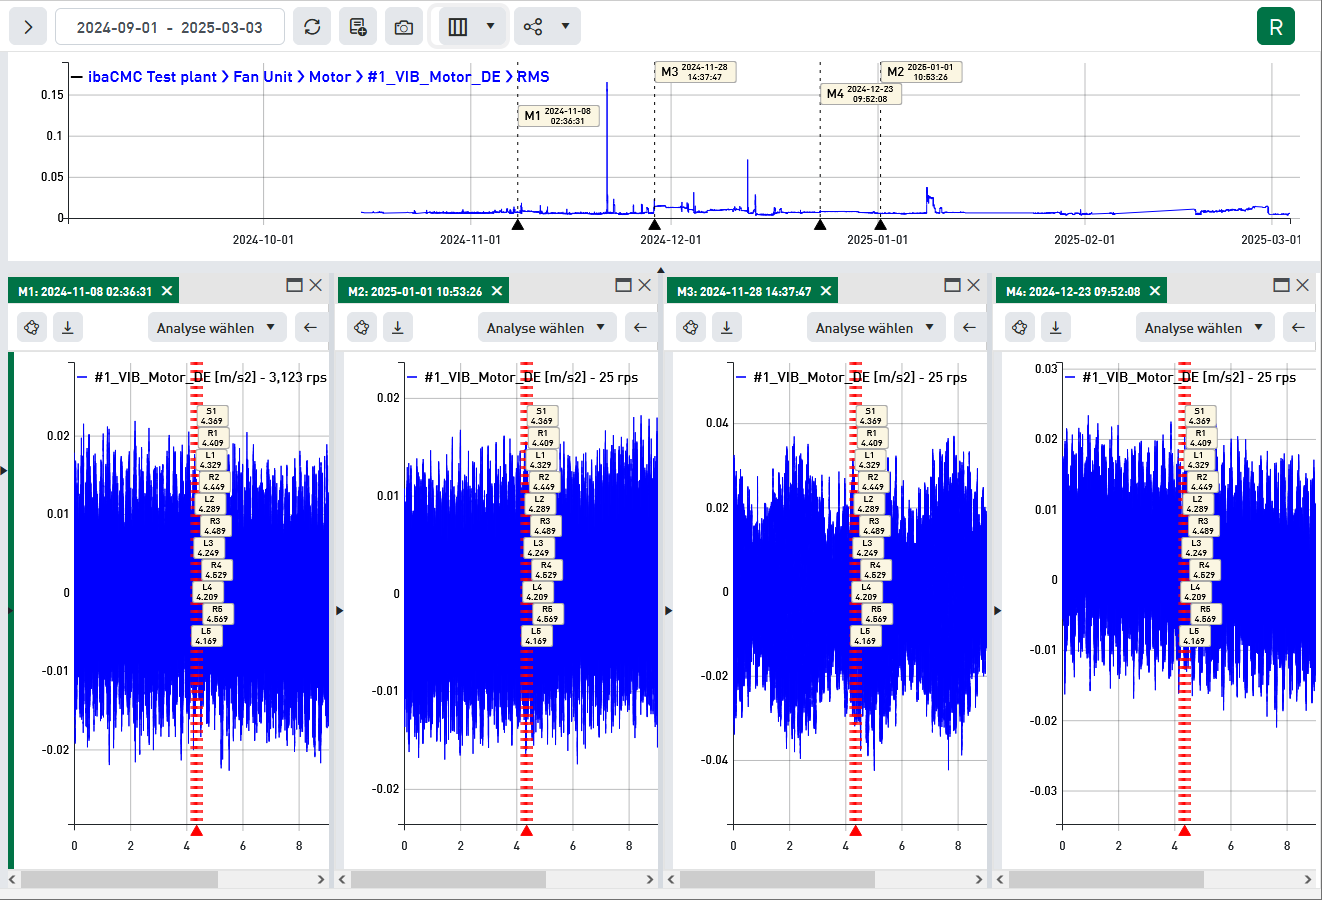Select the M2: 2025-01-01 10:53:26 tab

point(415,291)
